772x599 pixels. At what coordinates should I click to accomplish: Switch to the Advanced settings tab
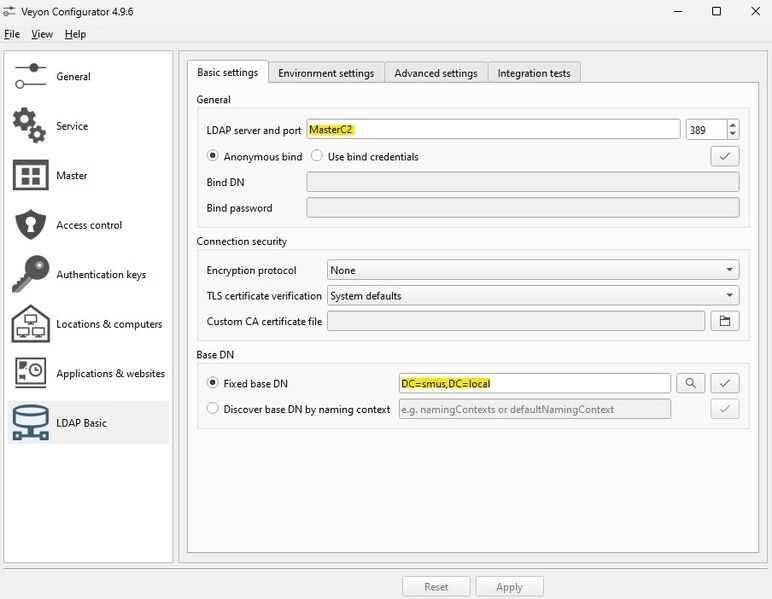point(436,73)
